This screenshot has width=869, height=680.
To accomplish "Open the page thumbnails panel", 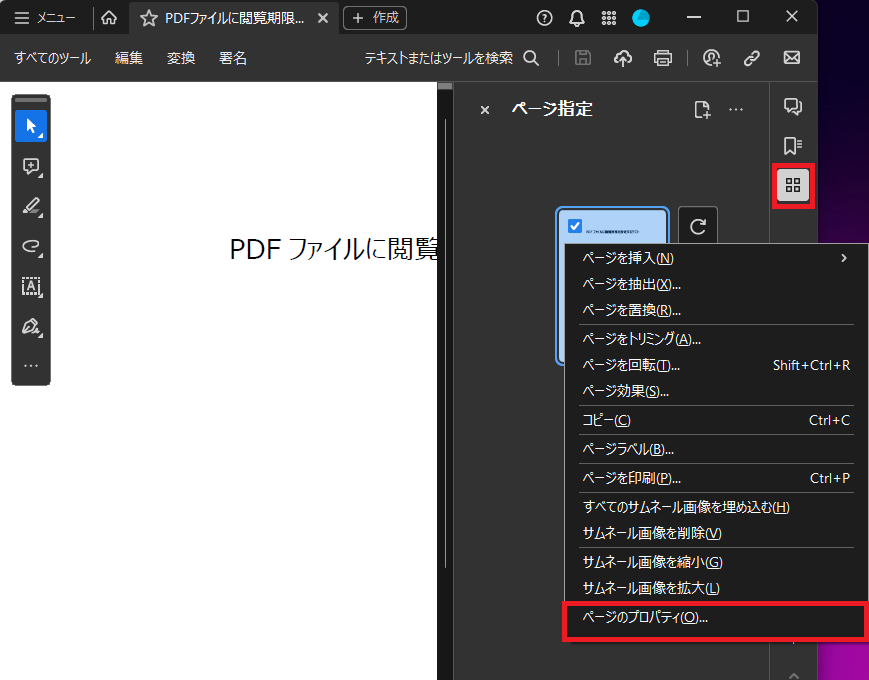I will click(x=793, y=185).
